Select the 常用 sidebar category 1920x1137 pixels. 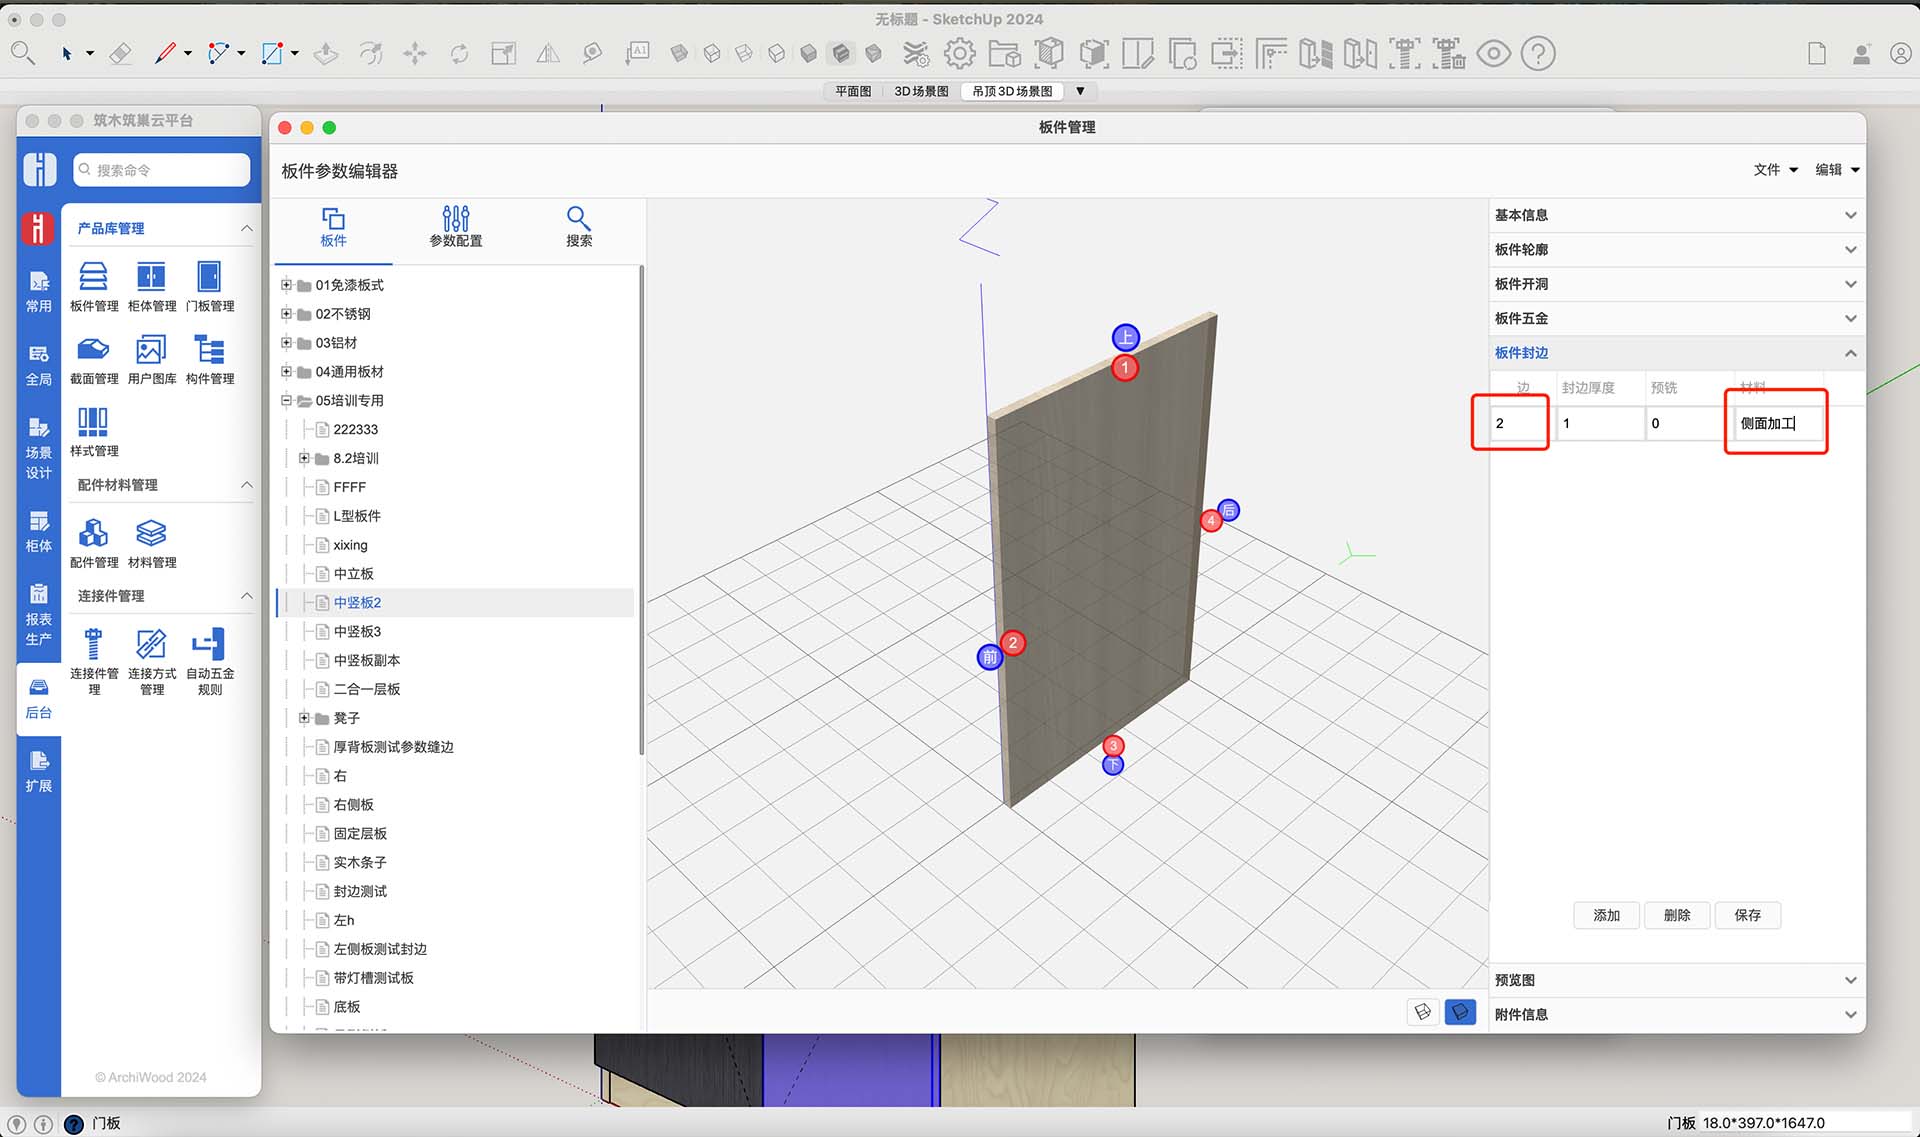tap(39, 292)
